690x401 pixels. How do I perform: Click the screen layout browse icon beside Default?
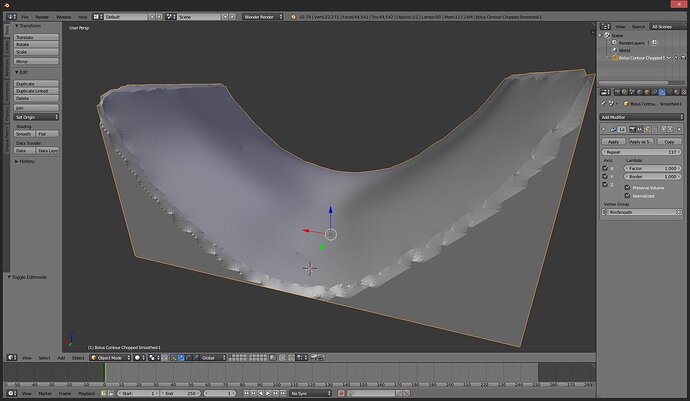coord(98,17)
